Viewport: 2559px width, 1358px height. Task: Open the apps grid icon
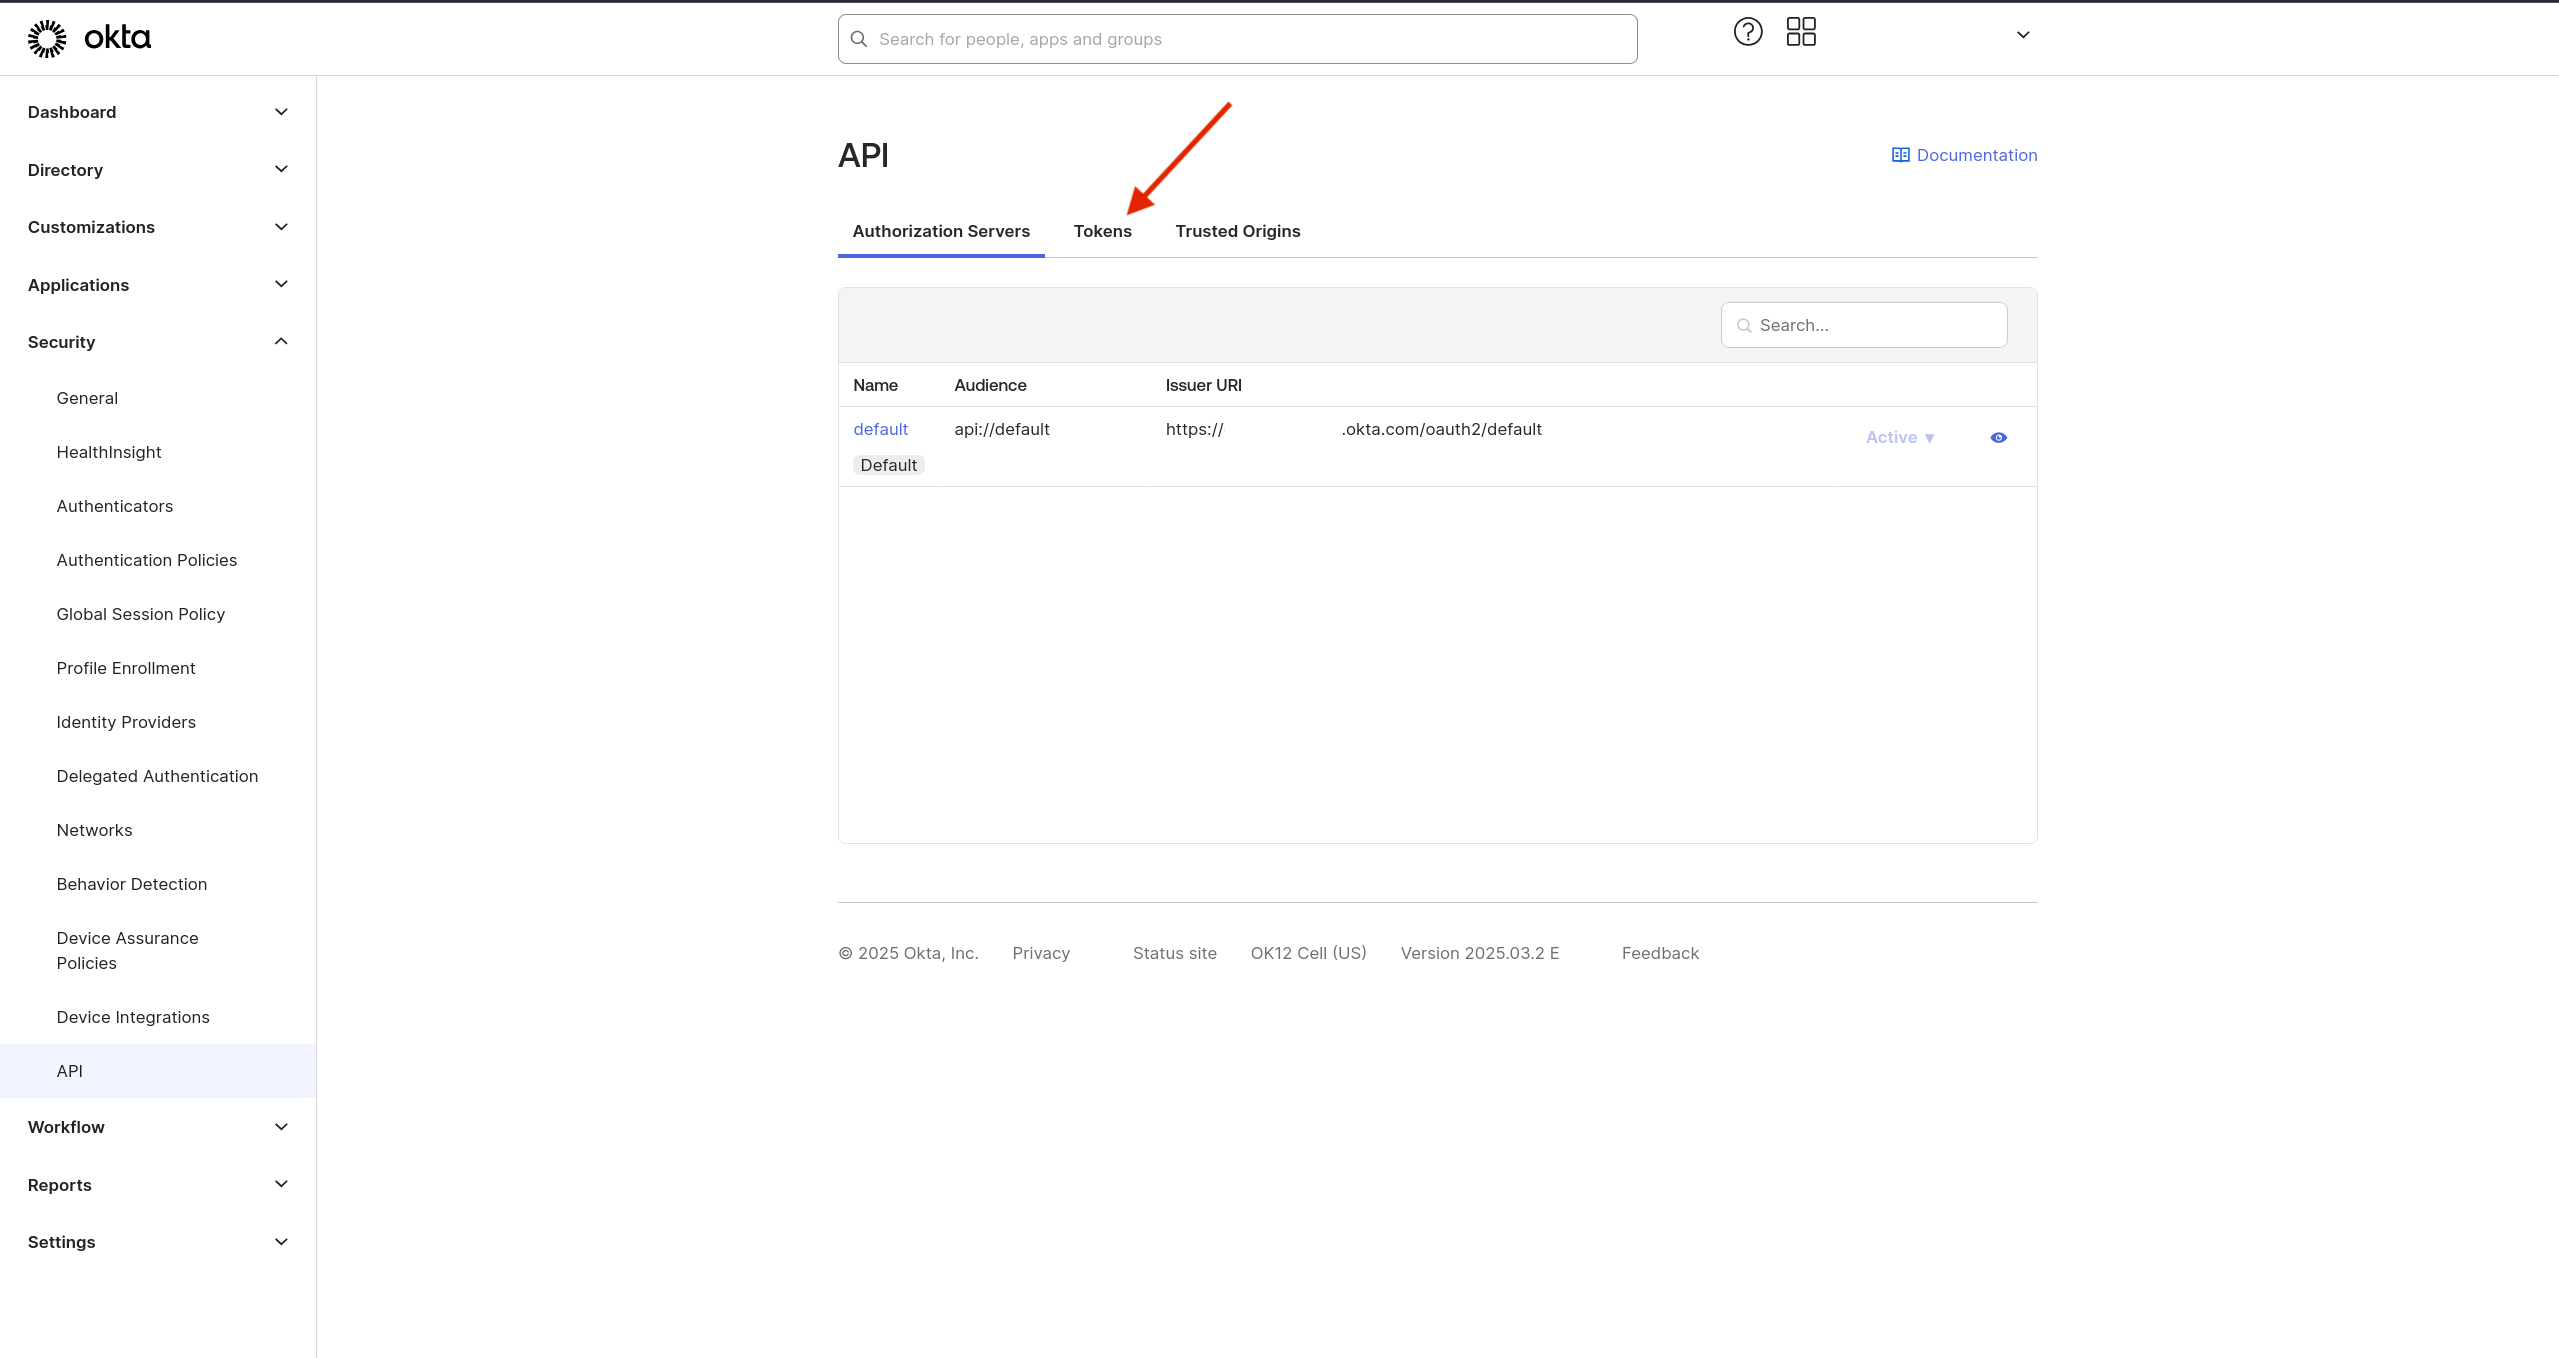1801,32
